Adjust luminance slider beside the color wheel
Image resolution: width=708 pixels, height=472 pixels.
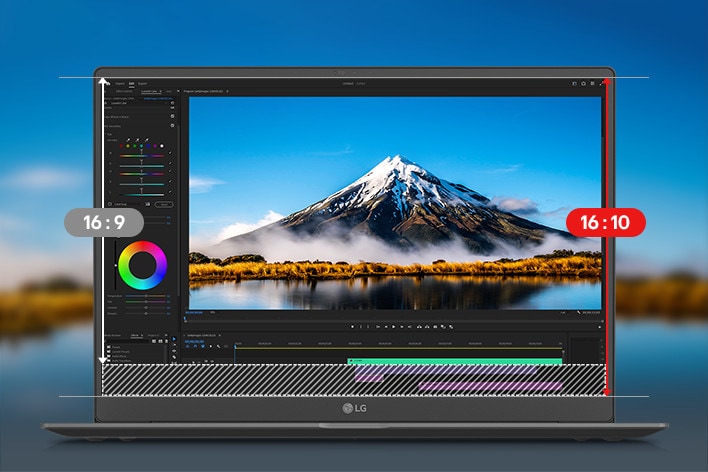(116, 265)
